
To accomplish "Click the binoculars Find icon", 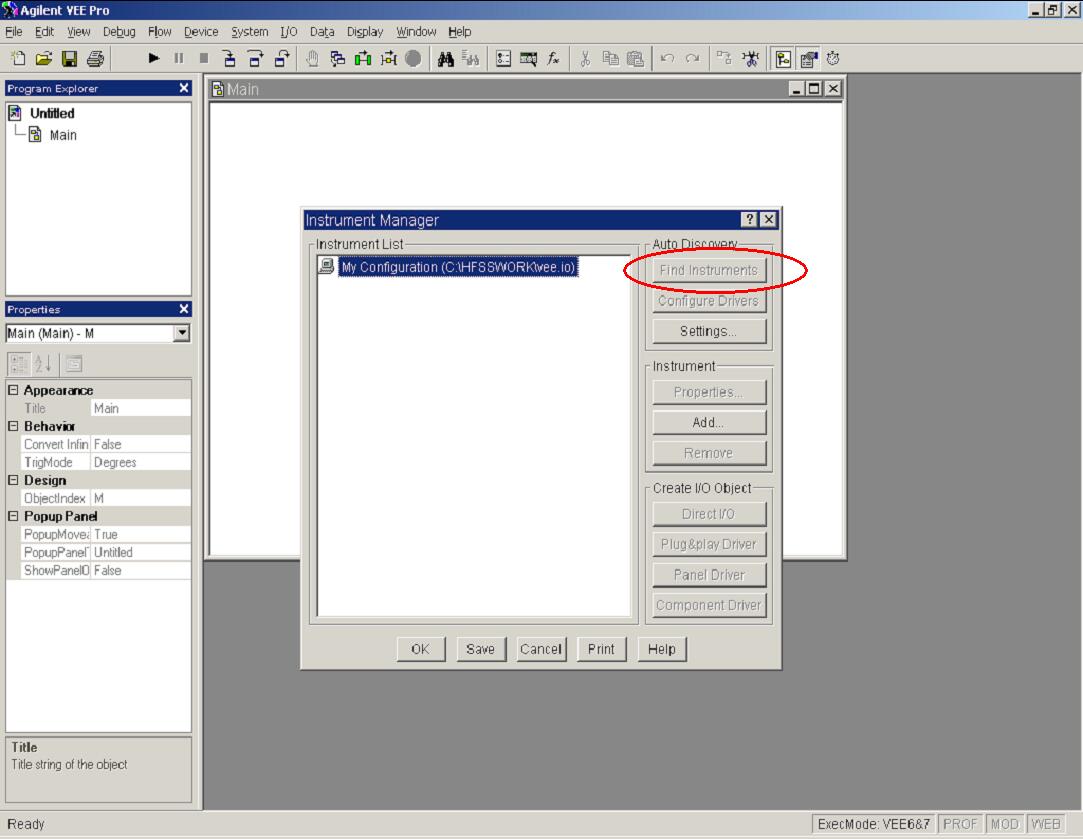I will 445,59.
